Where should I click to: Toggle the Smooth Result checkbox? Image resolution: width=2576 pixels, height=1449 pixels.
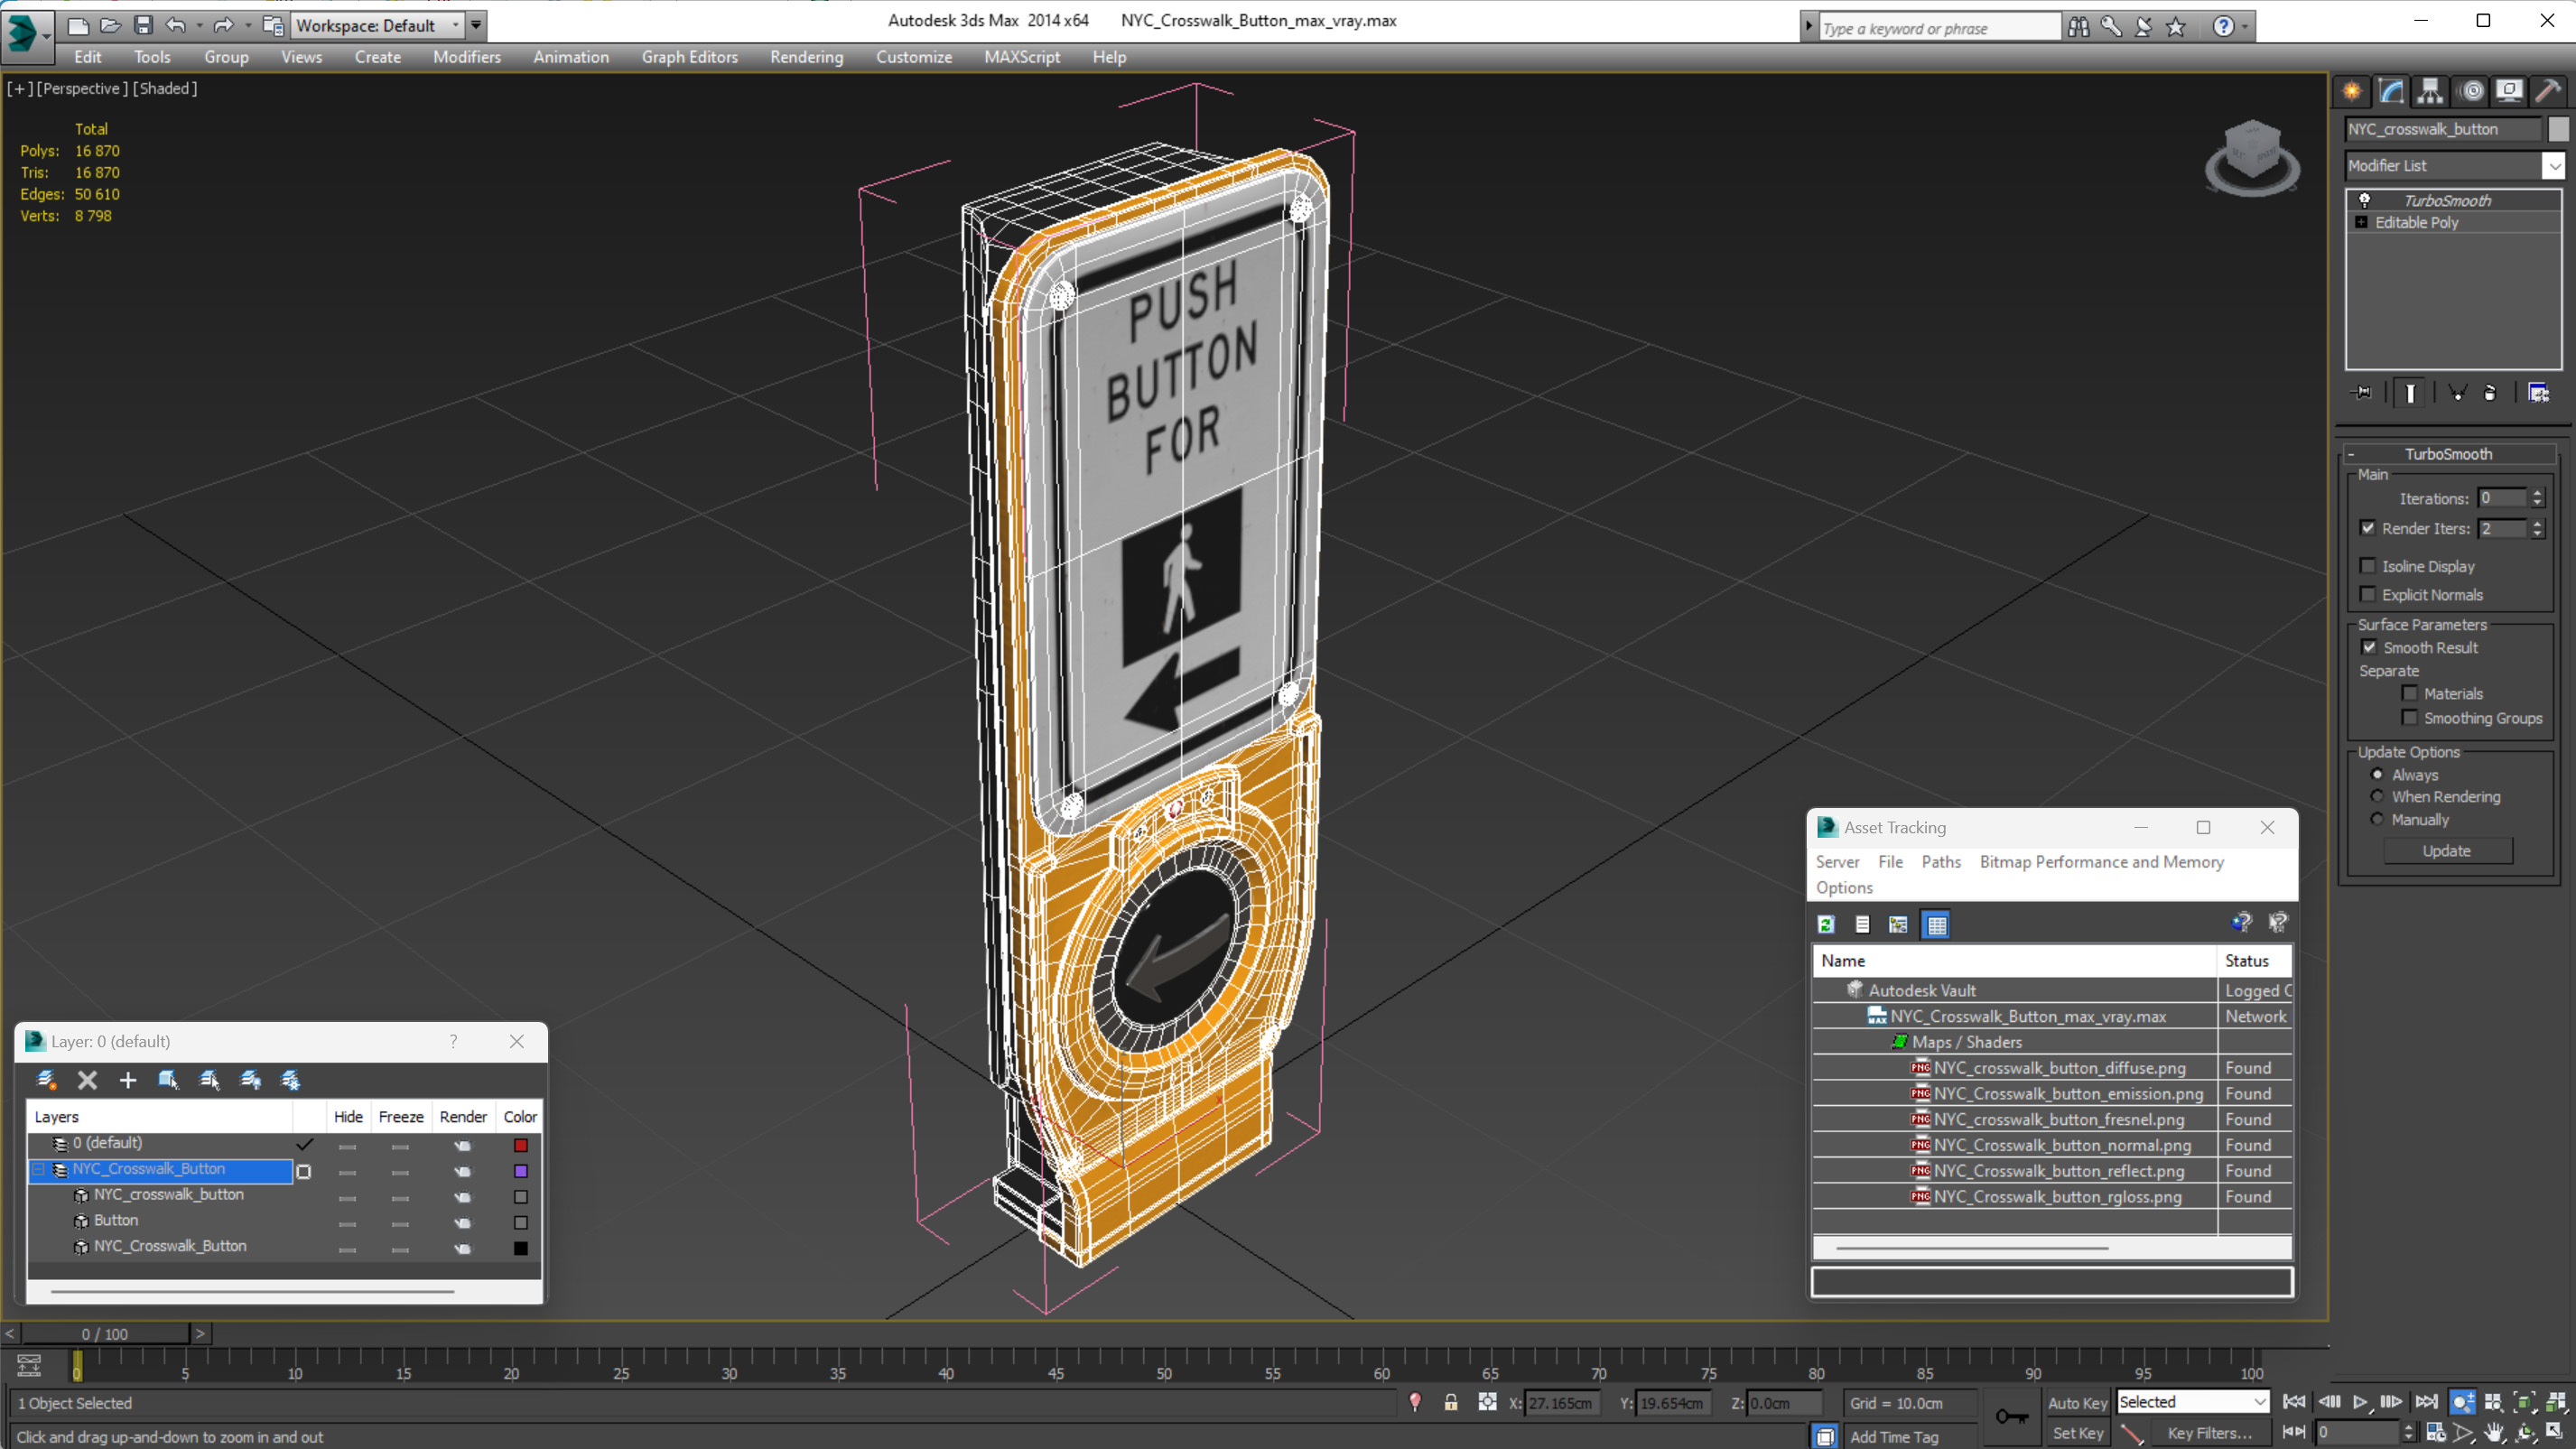(x=2369, y=647)
